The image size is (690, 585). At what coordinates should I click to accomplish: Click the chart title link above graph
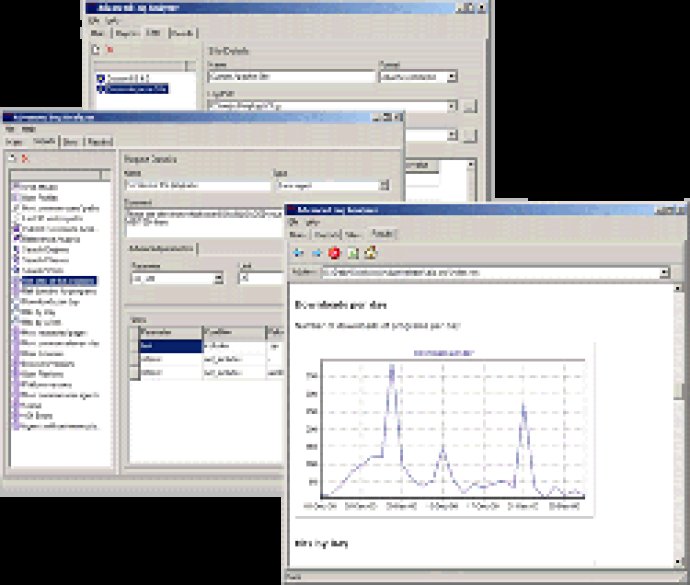[x=444, y=353]
